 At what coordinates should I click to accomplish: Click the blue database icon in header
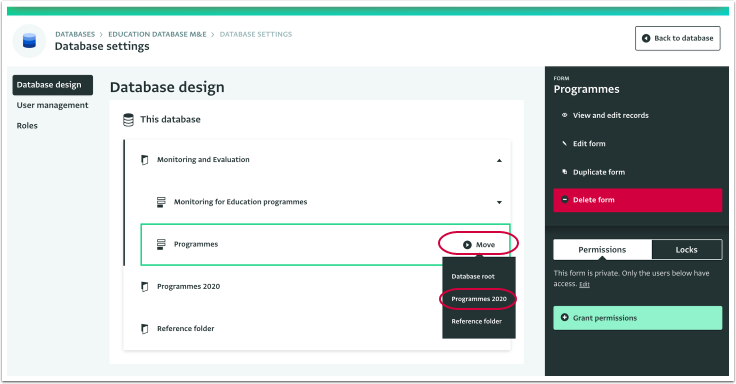29,41
